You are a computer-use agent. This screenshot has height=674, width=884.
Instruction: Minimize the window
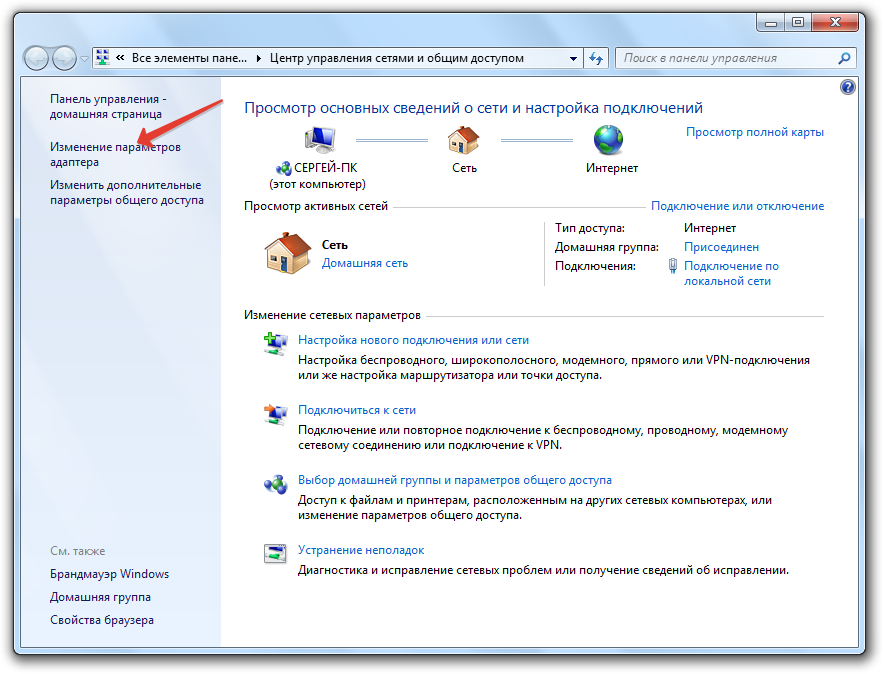coord(771,23)
